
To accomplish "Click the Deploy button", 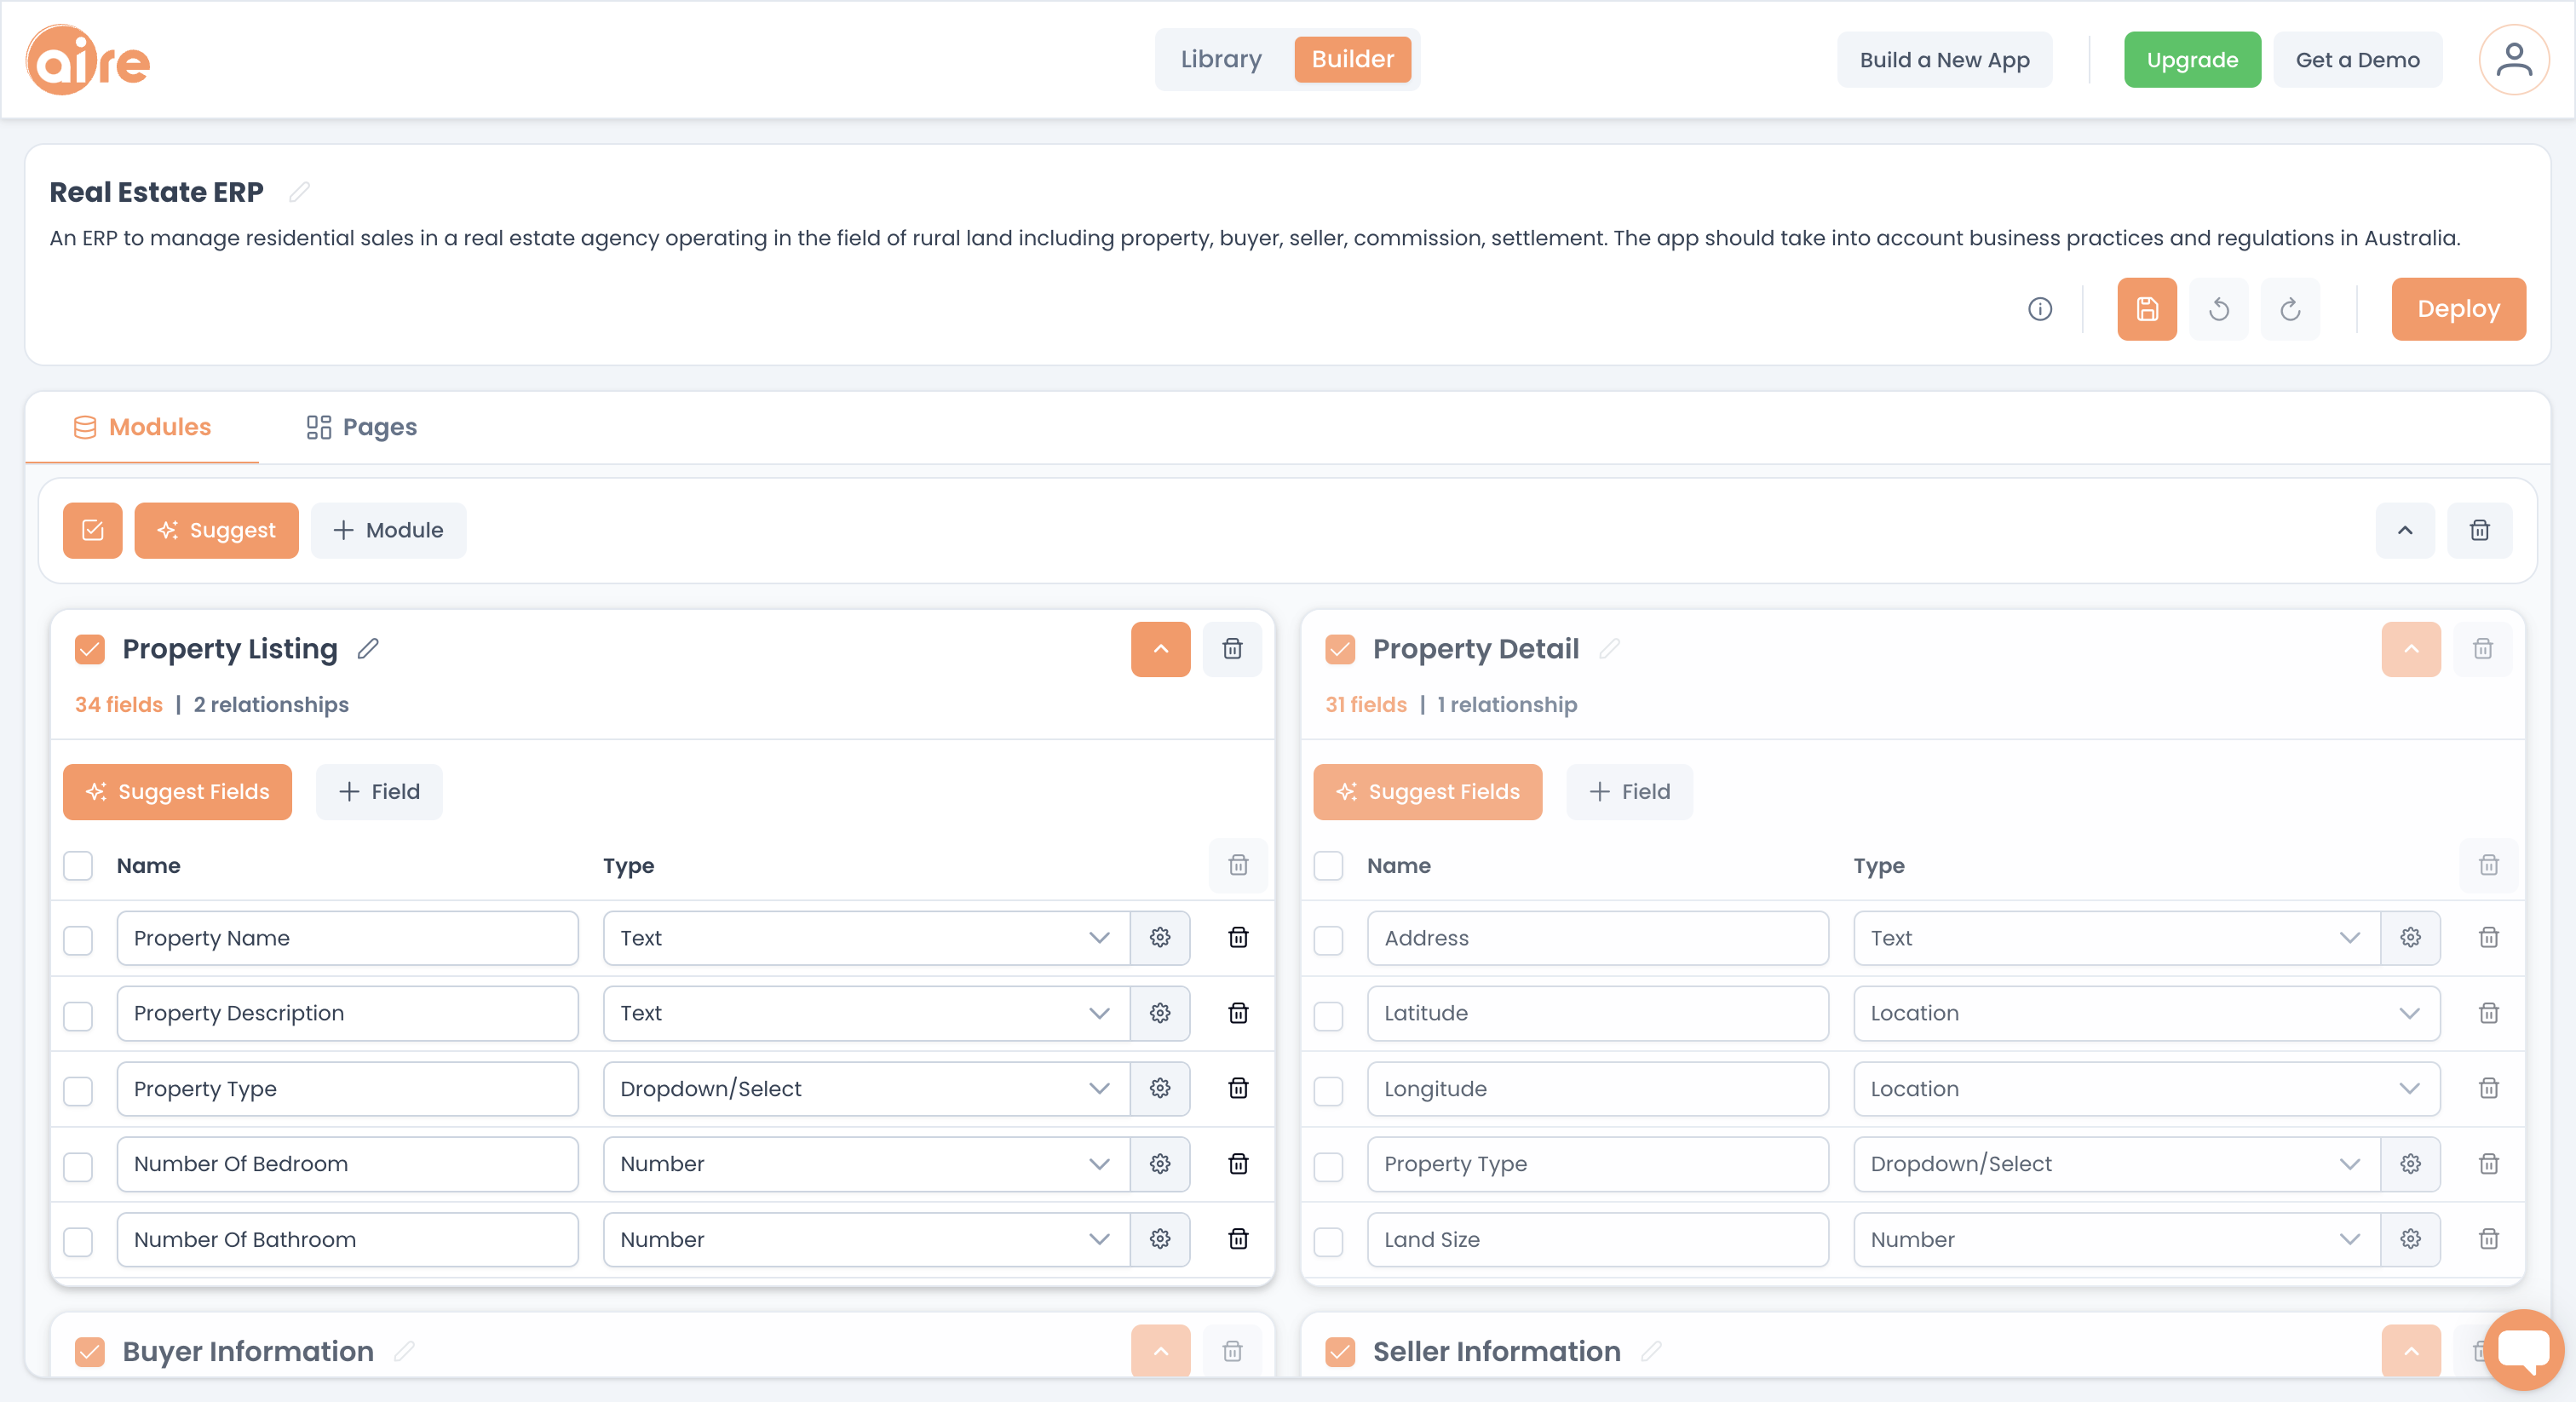I will coord(2458,309).
